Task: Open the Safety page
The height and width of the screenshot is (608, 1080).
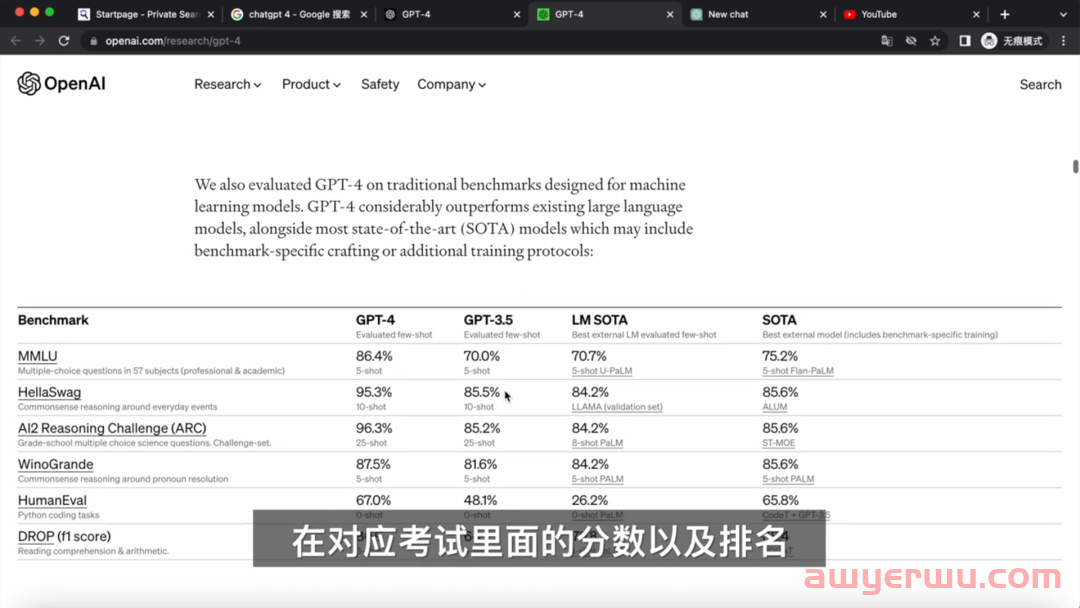Action: [380, 84]
